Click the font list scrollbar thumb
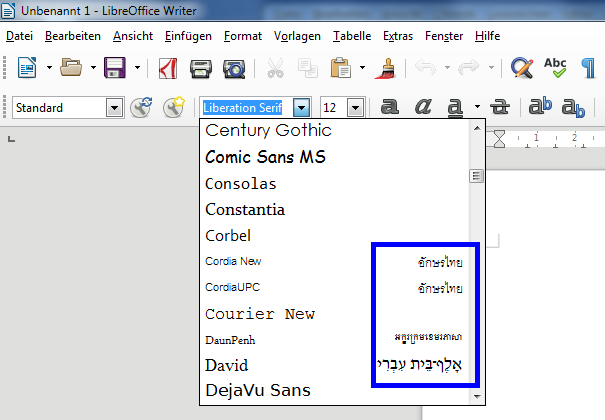Screen dimensions: 605x420 477,176
